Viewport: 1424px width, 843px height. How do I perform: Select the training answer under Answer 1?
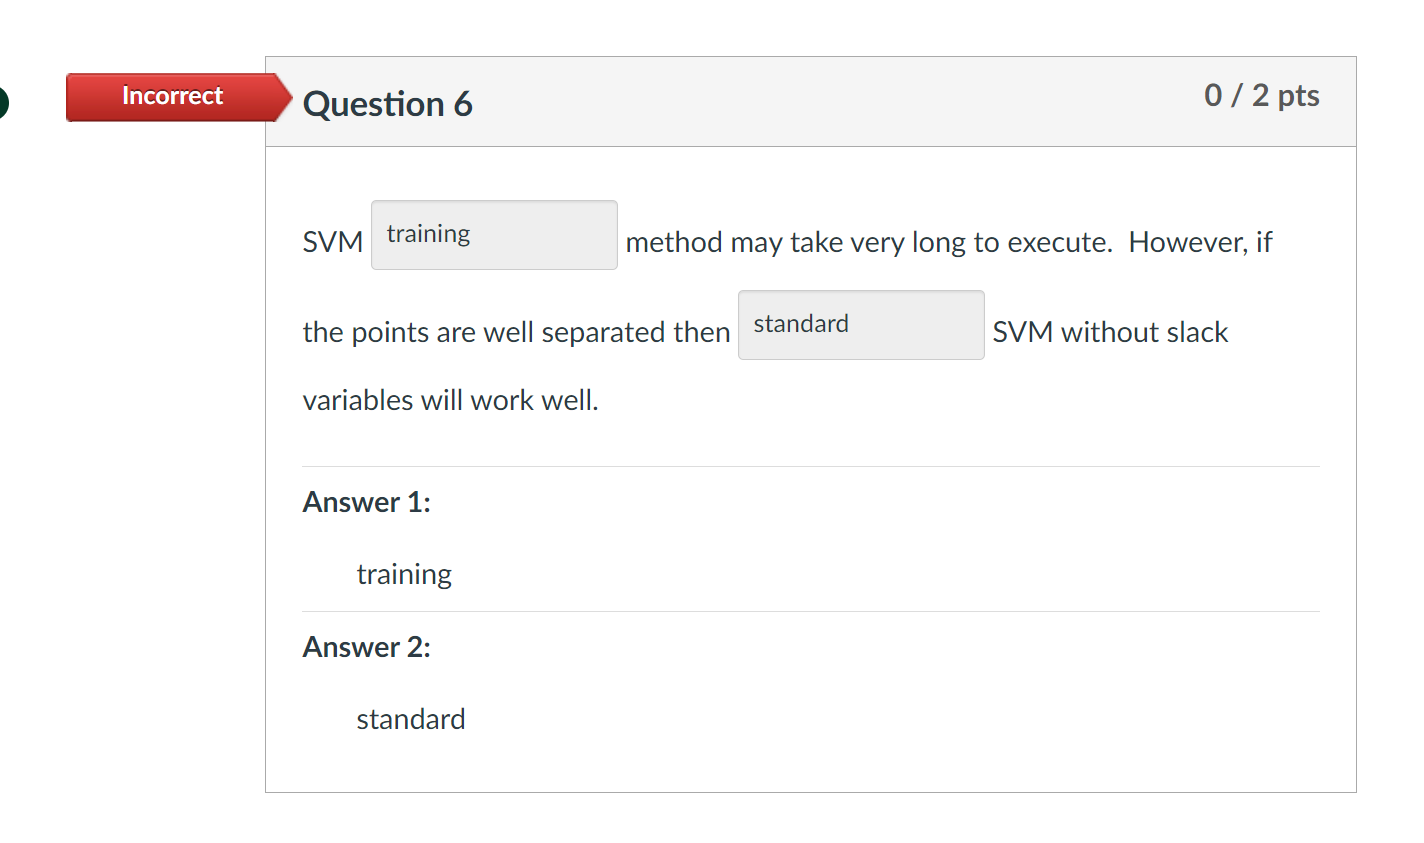pos(404,574)
